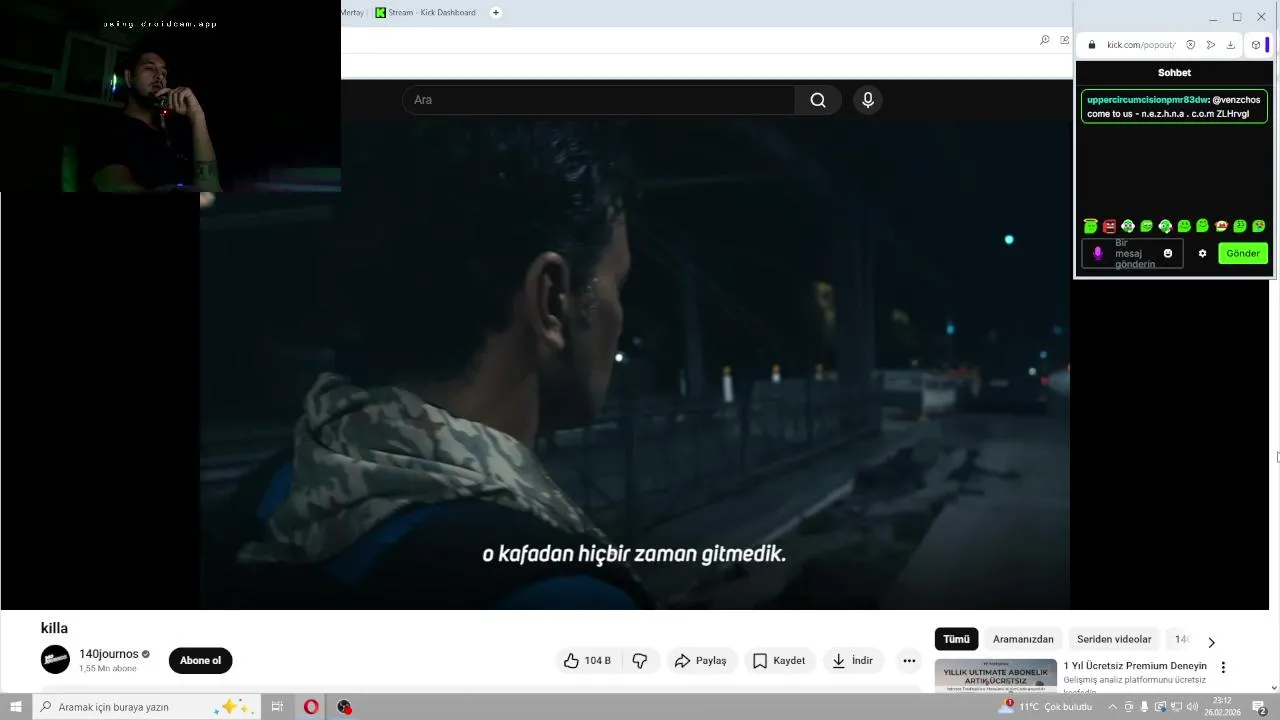Open '1 Yıl Ücretsiz Premium Deneyin' ad title
This screenshot has width=1280, height=720.
(x=1135, y=666)
